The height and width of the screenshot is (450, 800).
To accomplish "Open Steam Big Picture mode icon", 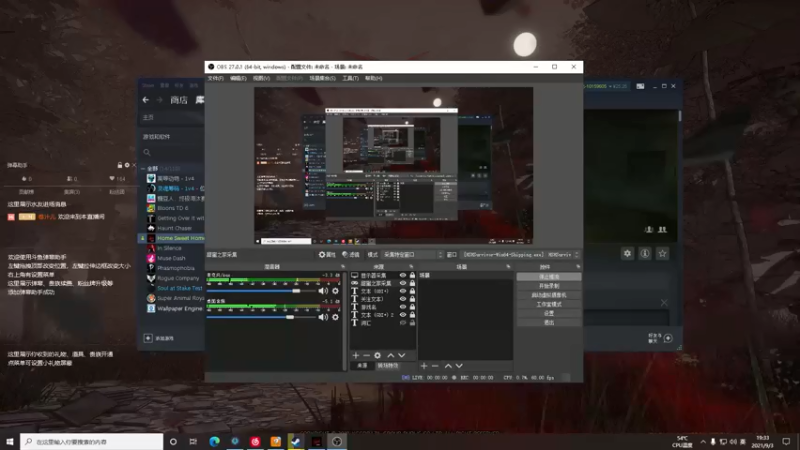I will point(640,86).
